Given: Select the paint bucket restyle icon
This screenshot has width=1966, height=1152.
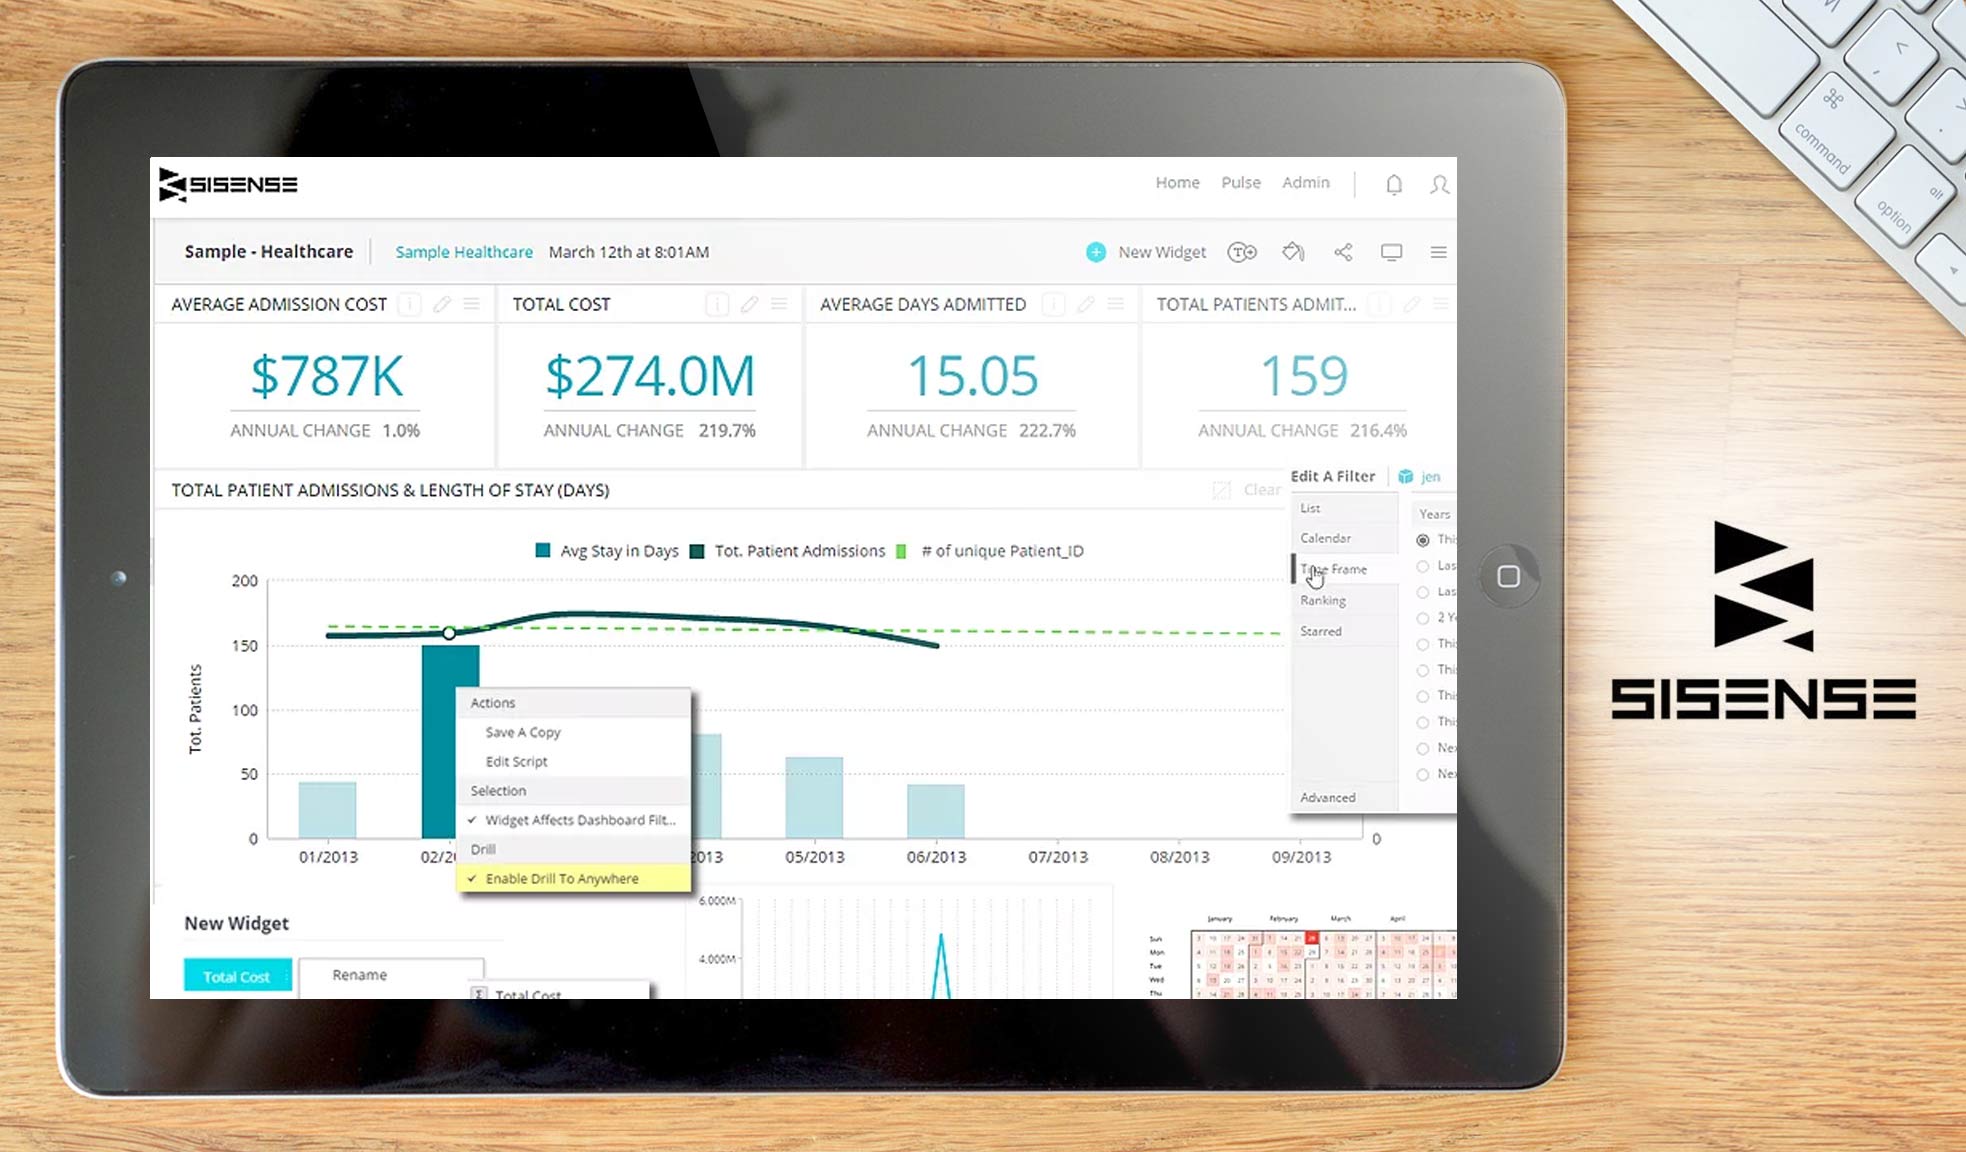Looking at the screenshot, I should pos(1292,252).
